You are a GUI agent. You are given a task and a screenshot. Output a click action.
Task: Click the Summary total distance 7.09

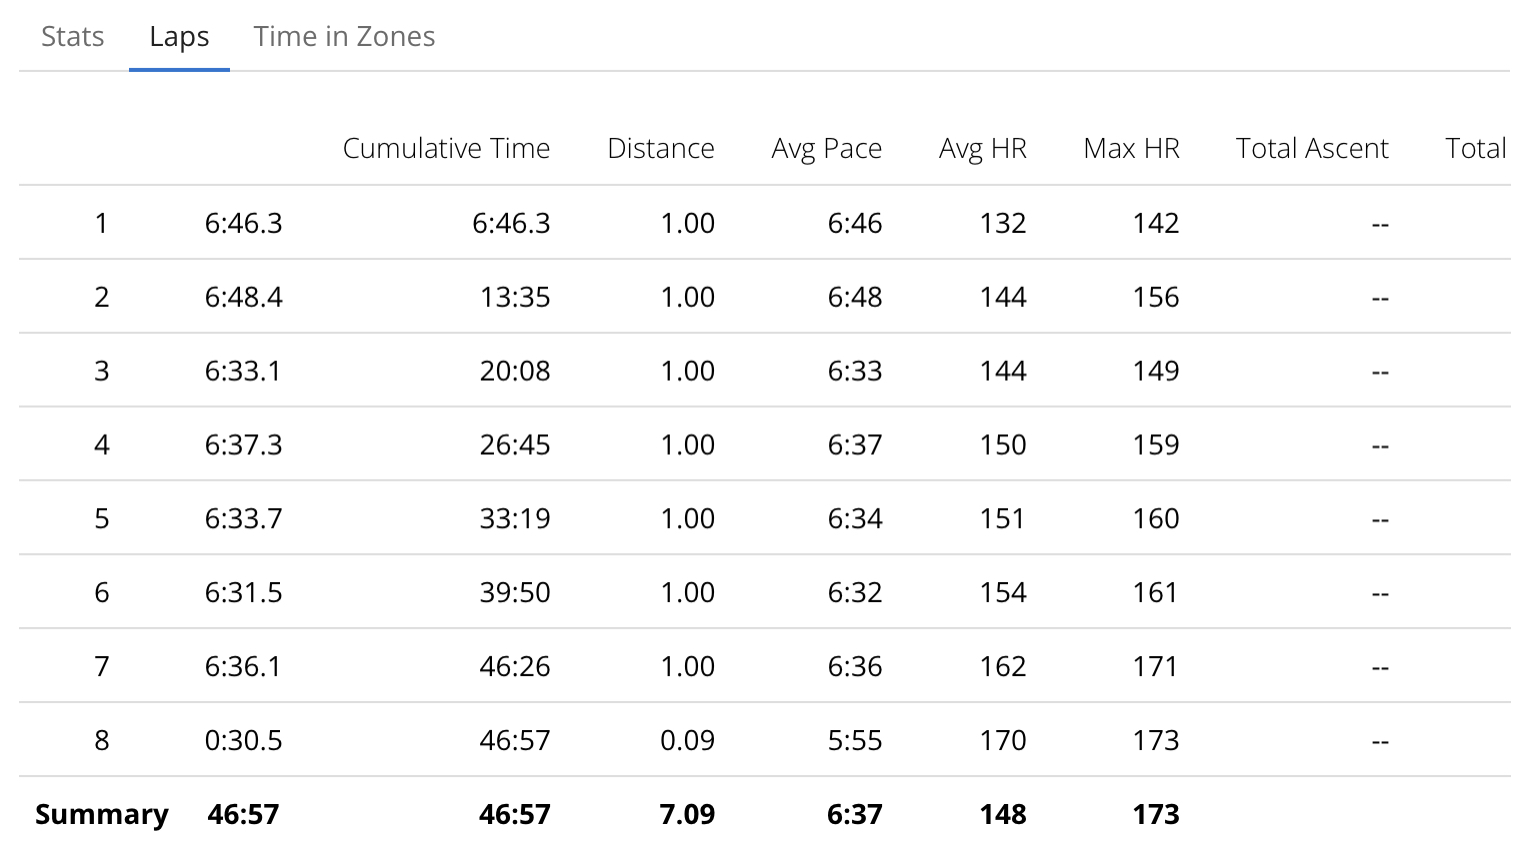[687, 815]
